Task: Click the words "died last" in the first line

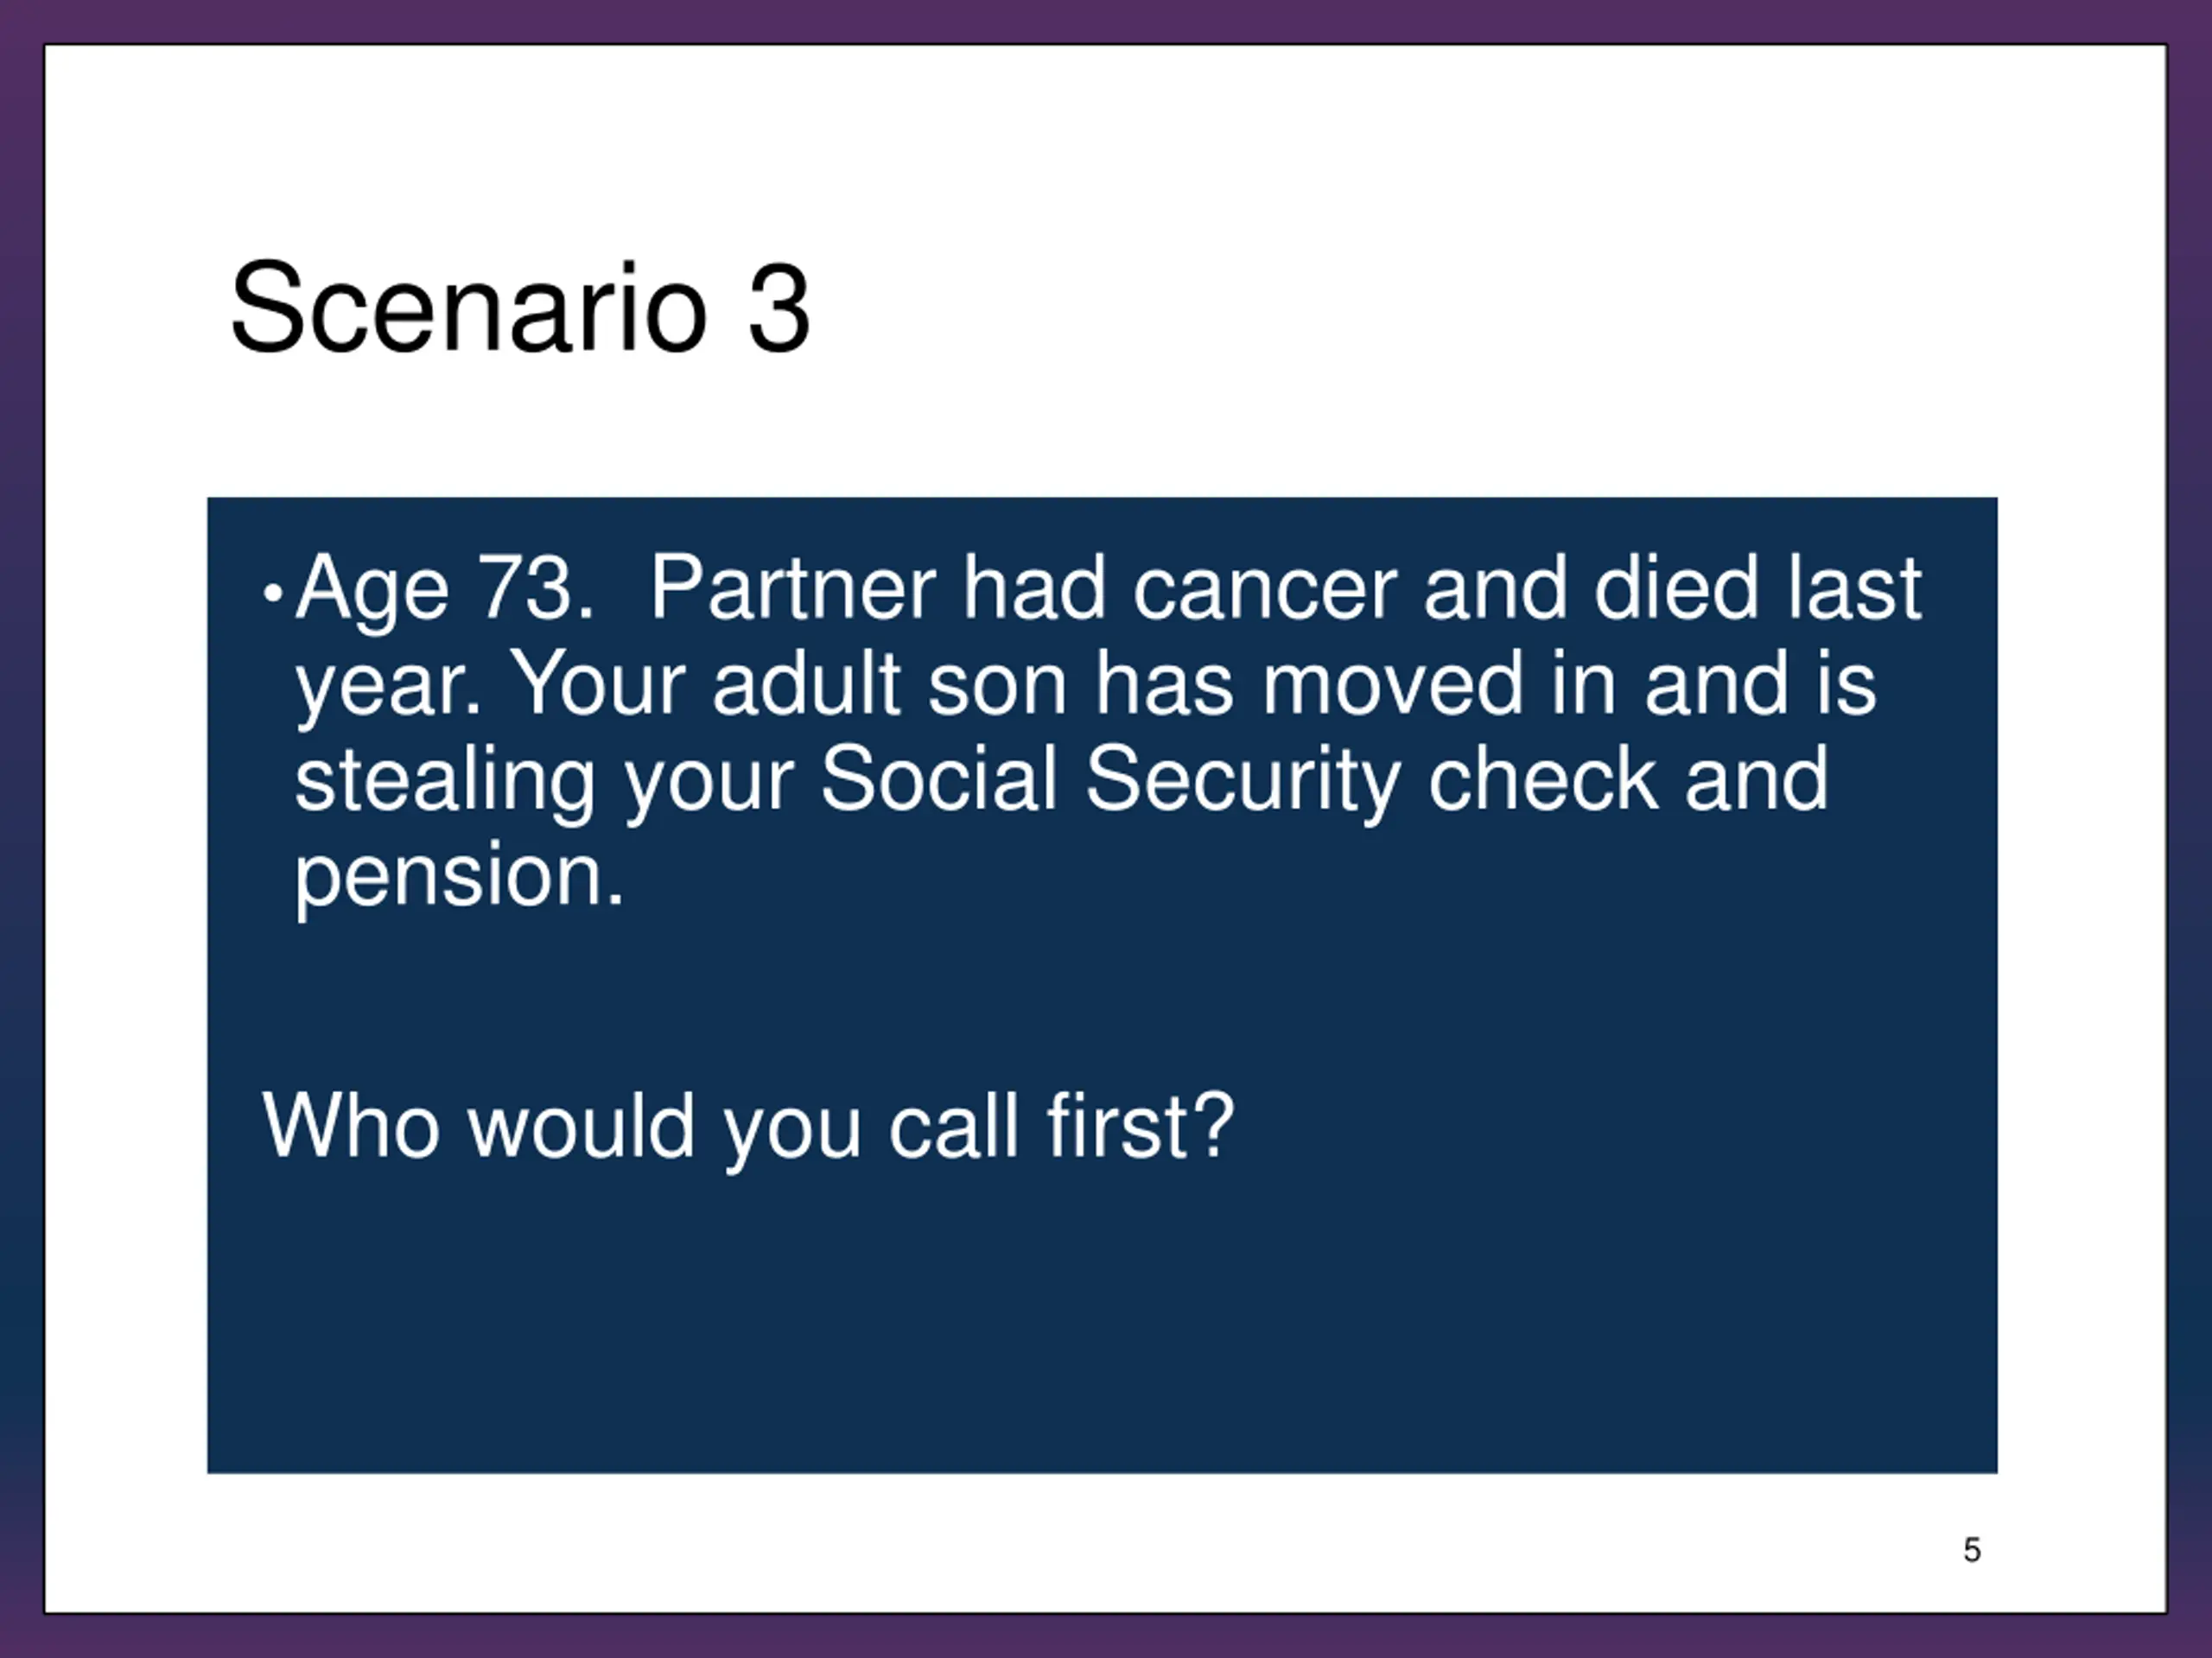Action: (1757, 589)
